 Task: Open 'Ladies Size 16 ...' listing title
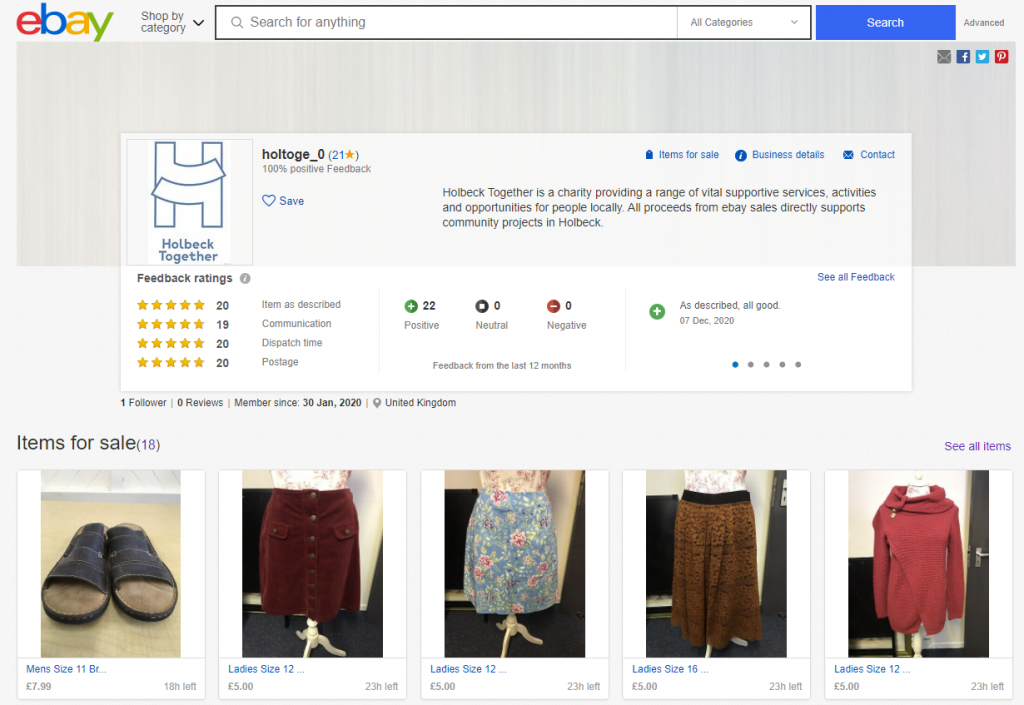[670, 669]
